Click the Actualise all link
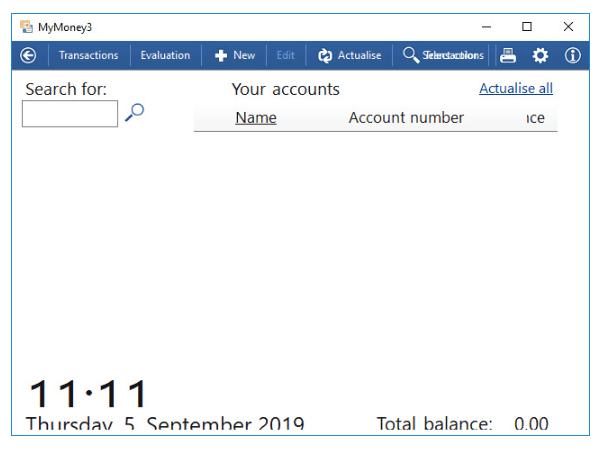This screenshot has width=606, height=454. click(x=516, y=88)
